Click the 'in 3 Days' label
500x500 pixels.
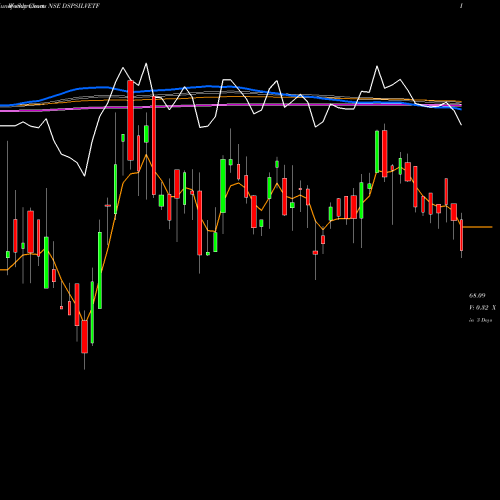[x=480, y=320]
